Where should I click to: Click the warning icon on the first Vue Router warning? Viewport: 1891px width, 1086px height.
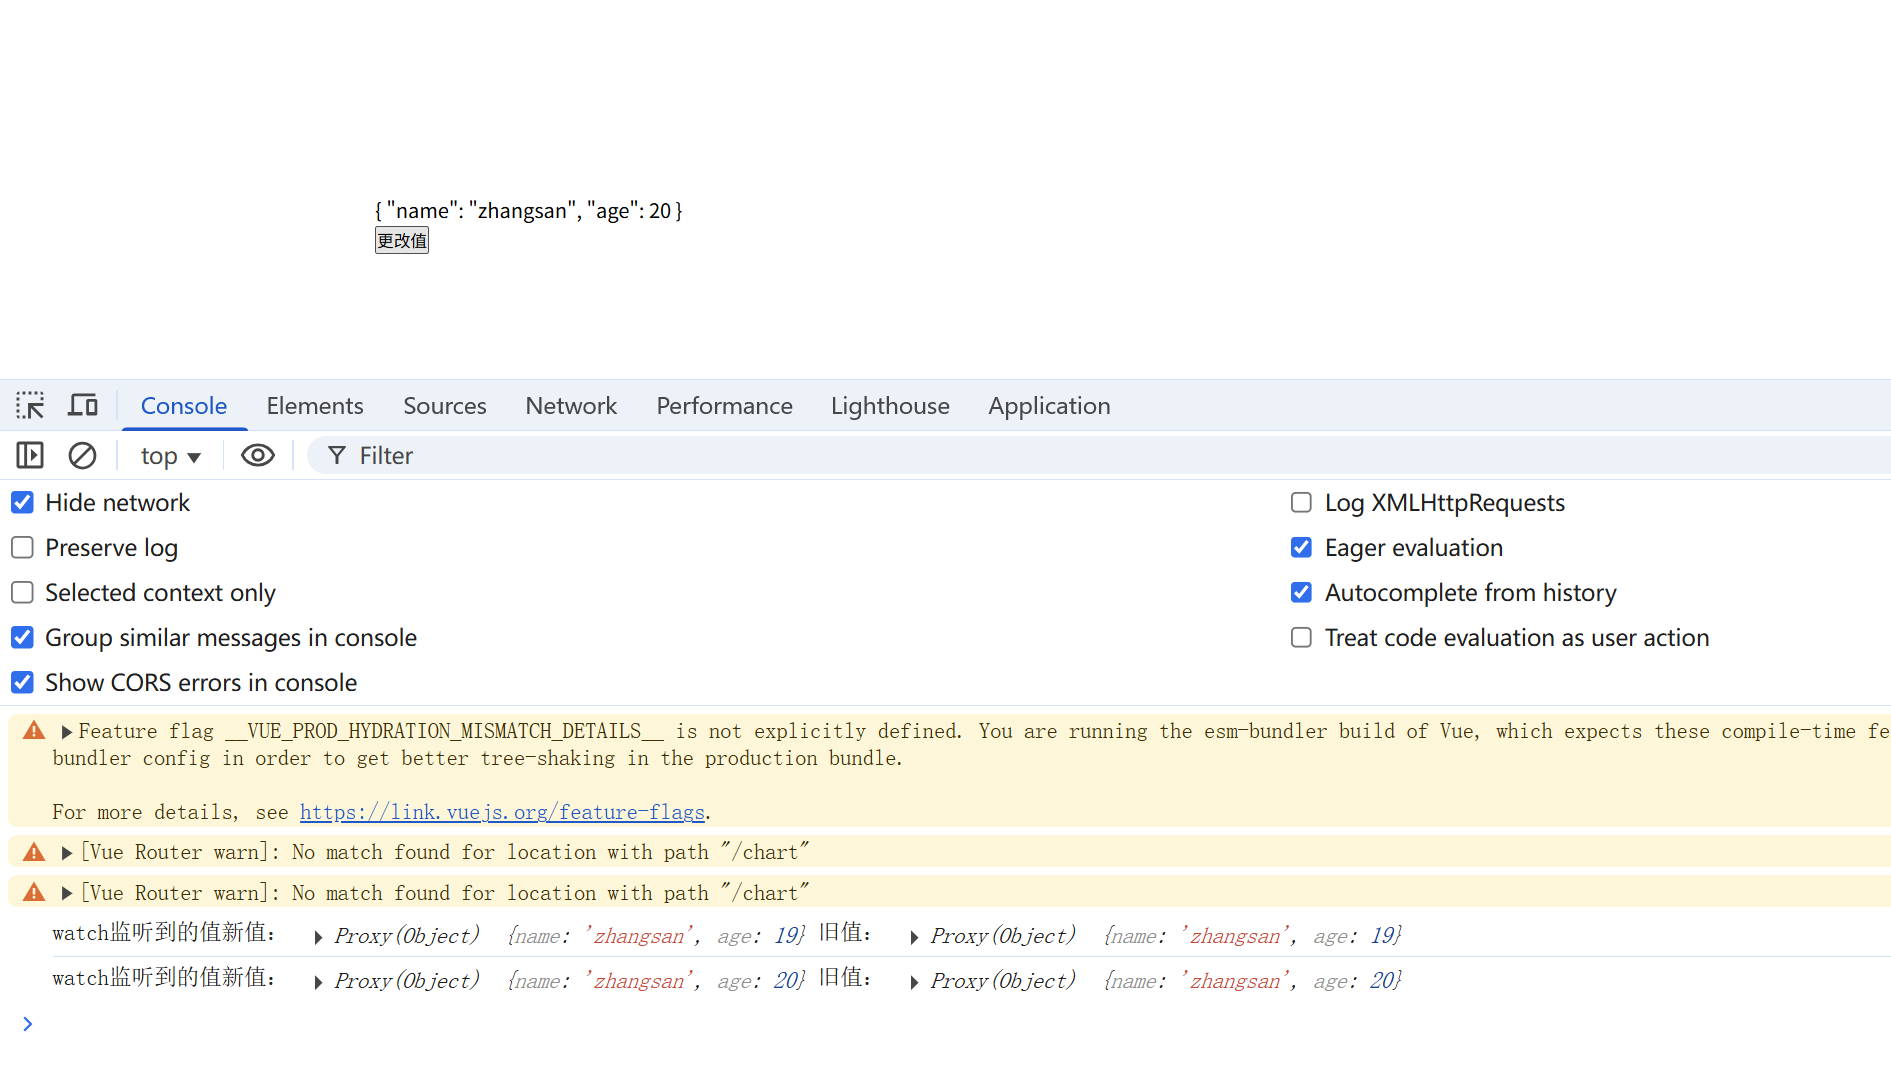[x=34, y=852]
